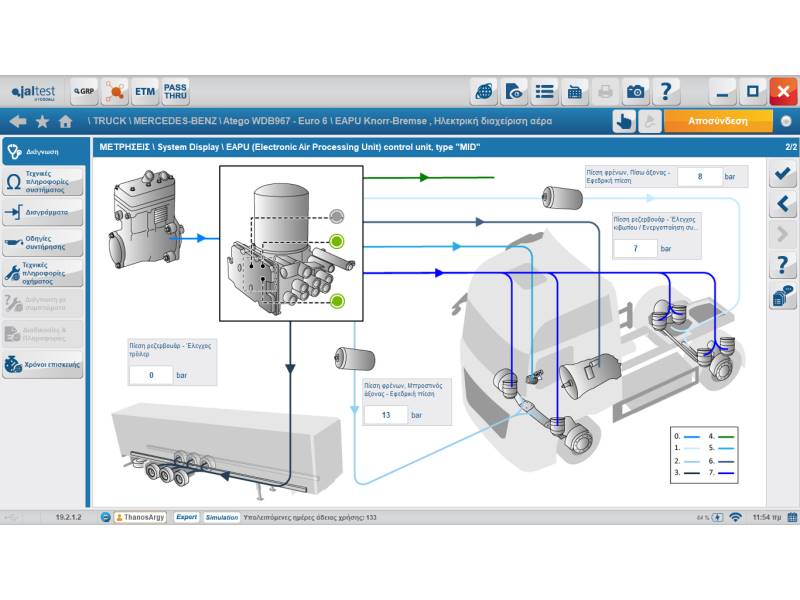Screen dimensions: 800x600
Task: Toggle the lower green indicator on the EAPU
Action: (337, 300)
